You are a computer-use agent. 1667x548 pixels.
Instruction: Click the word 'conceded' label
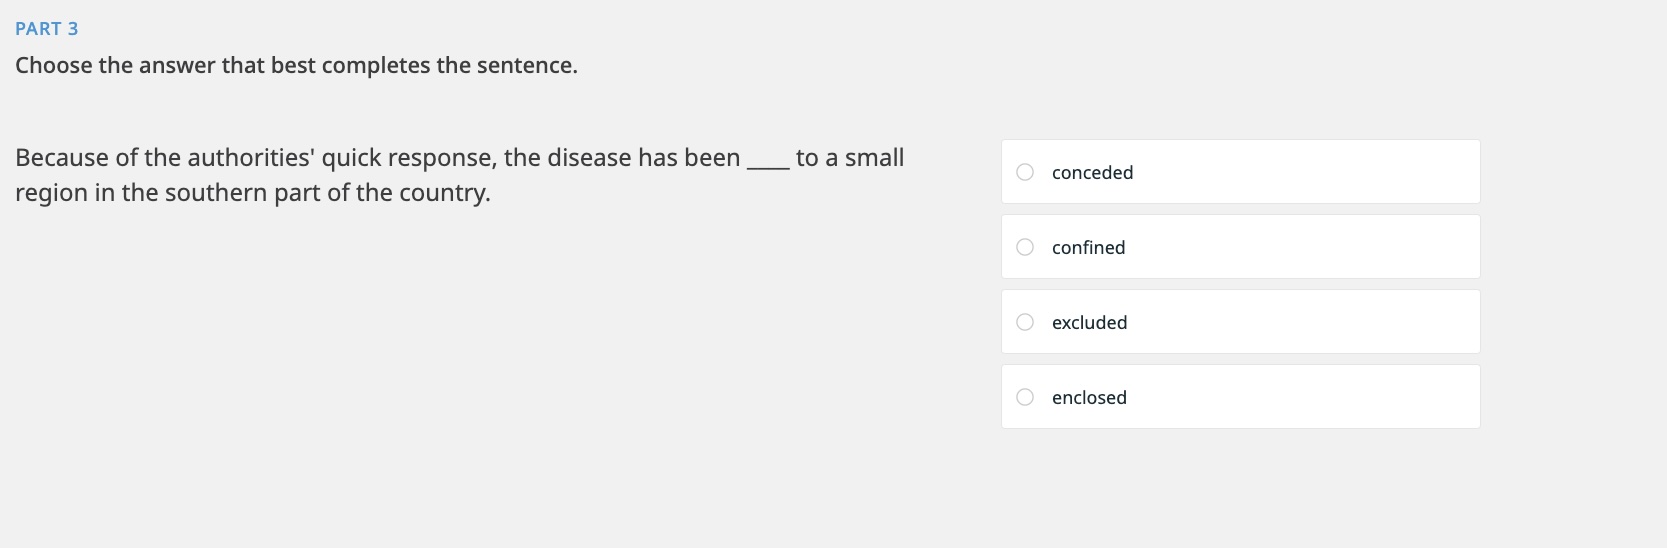[x=1092, y=173]
